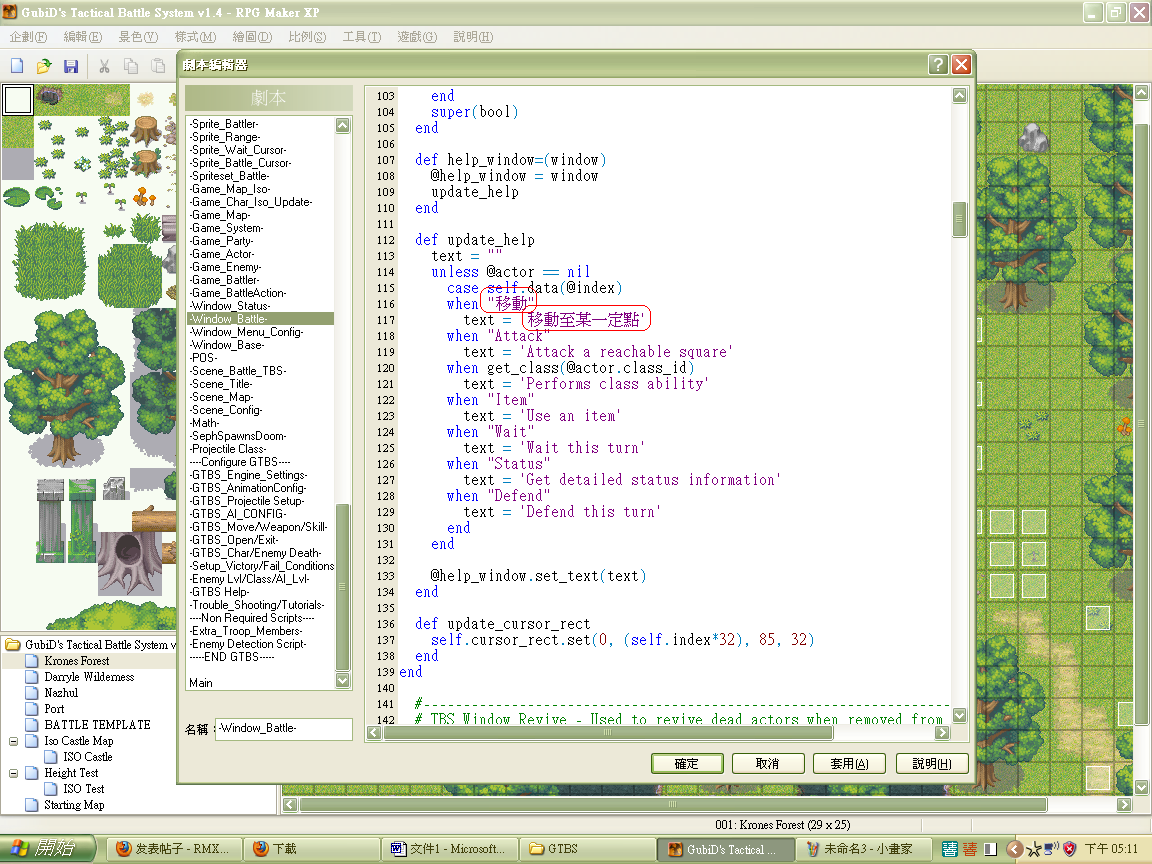The height and width of the screenshot is (864, 1152).
Task: Click the script editor help question-mark button
Action: pos(937,65)
